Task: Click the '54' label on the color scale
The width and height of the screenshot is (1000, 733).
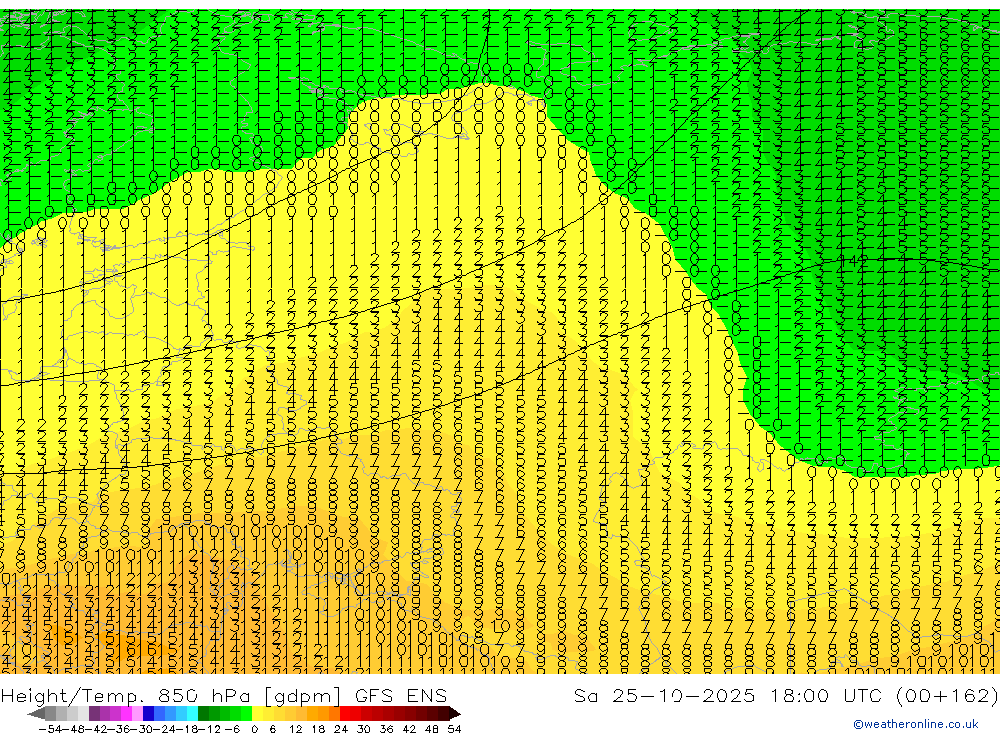Action: pyautogui.click(x=454, y=729)
